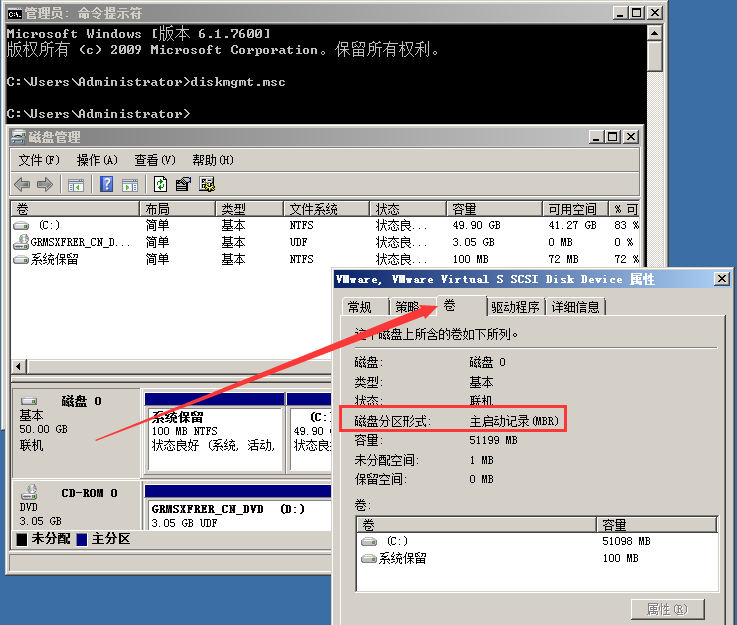The height and width of the screenshot is (625, 737).
Task: Click the show/hide console tree toolbar icon
Action: coord(76,185)
